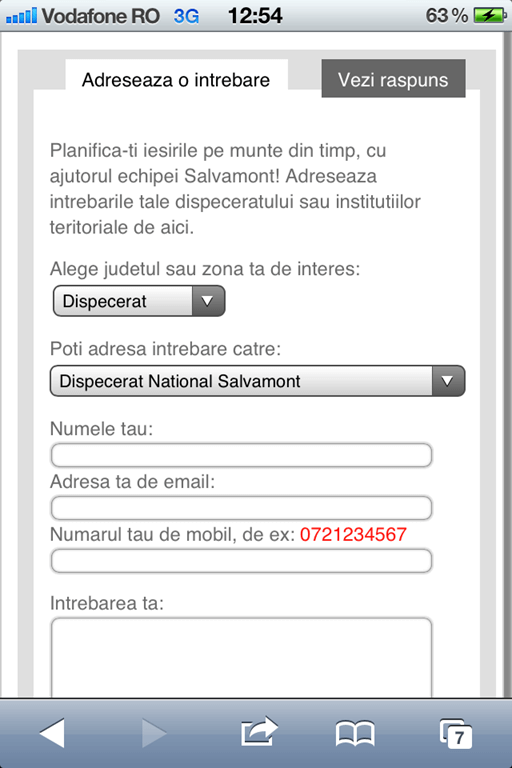512x768 pixels.
Task: Click inside the Intrebarea ta text area
Action: pos(241,658)
